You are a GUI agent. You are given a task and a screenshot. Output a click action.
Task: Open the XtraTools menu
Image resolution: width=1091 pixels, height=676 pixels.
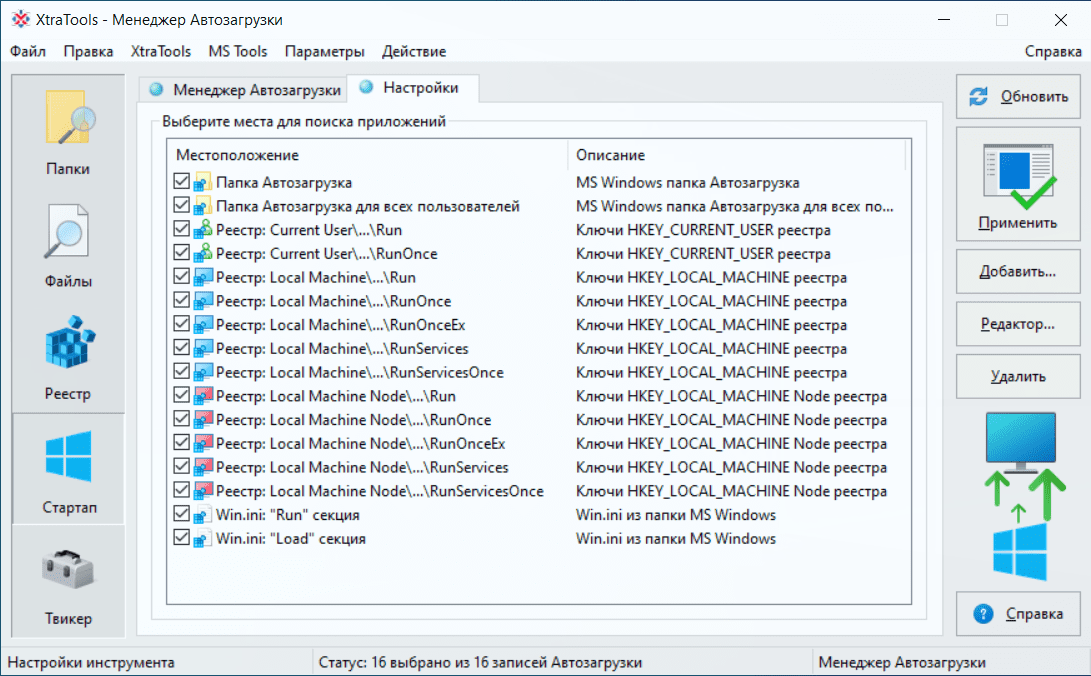[161, 51]
